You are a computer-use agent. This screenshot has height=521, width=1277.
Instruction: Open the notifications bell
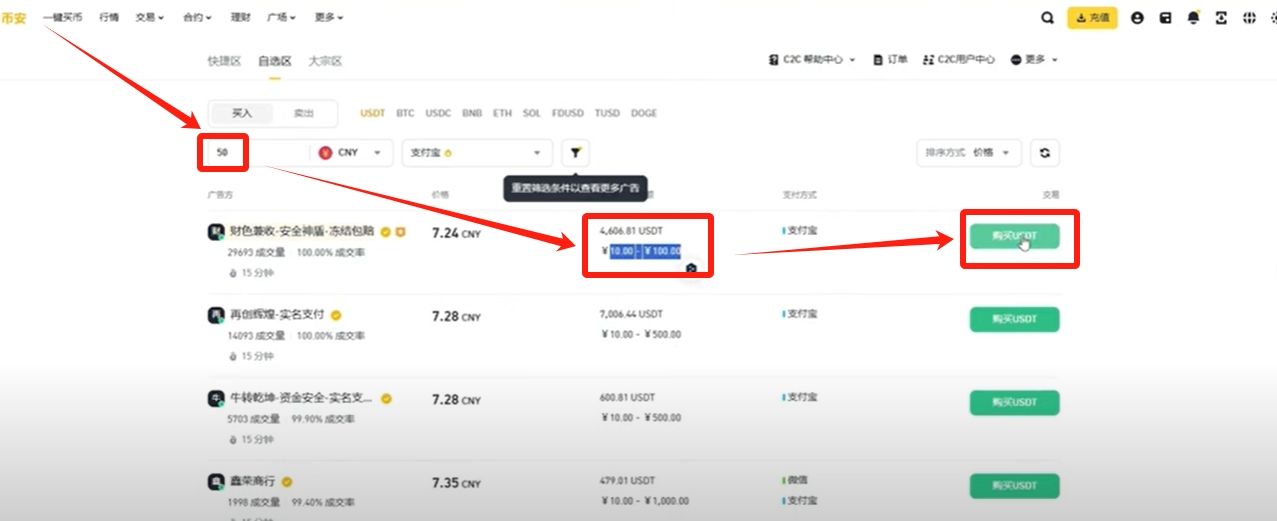tap(1193, 18)
